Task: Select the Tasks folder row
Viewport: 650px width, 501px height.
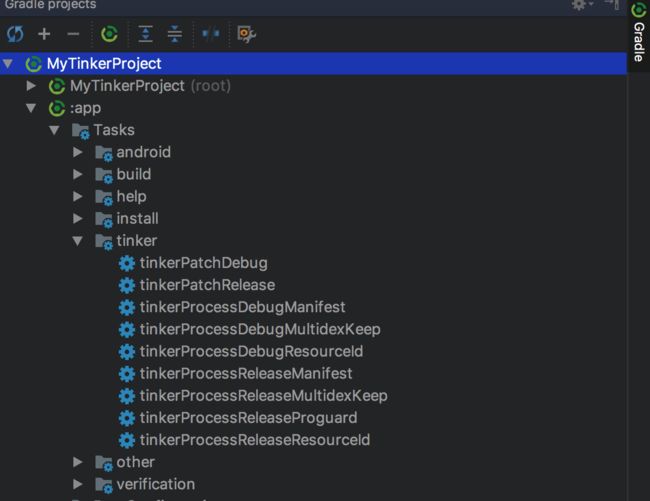Action: pos(313,130)
